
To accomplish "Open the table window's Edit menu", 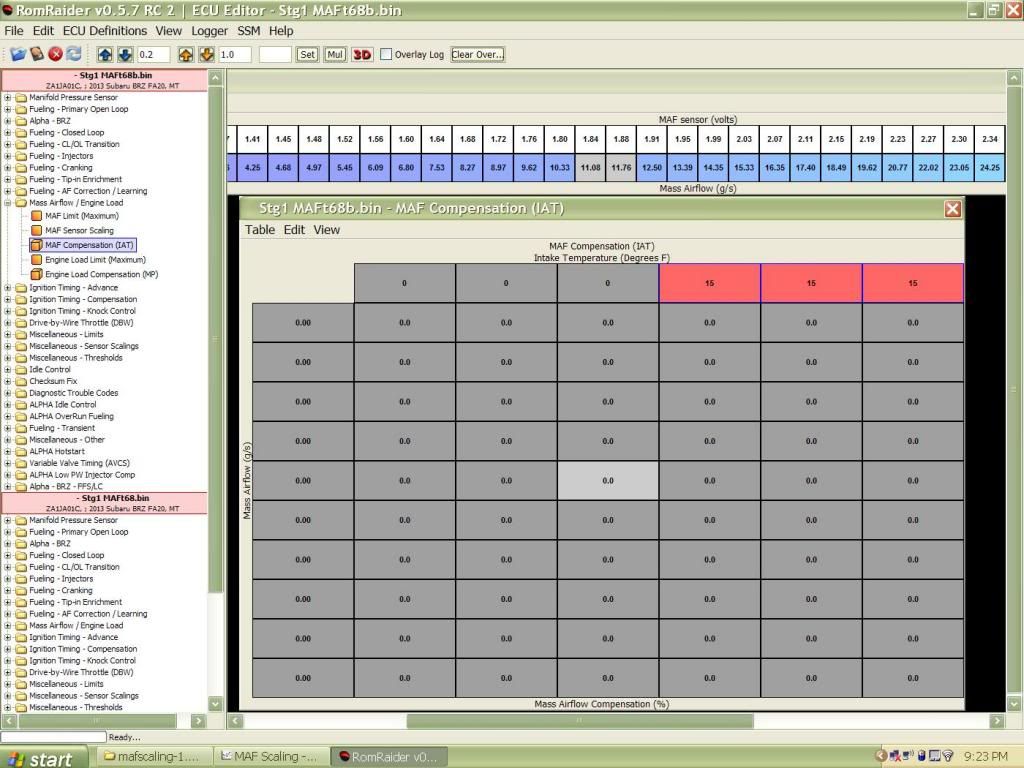I will (294, 230).
